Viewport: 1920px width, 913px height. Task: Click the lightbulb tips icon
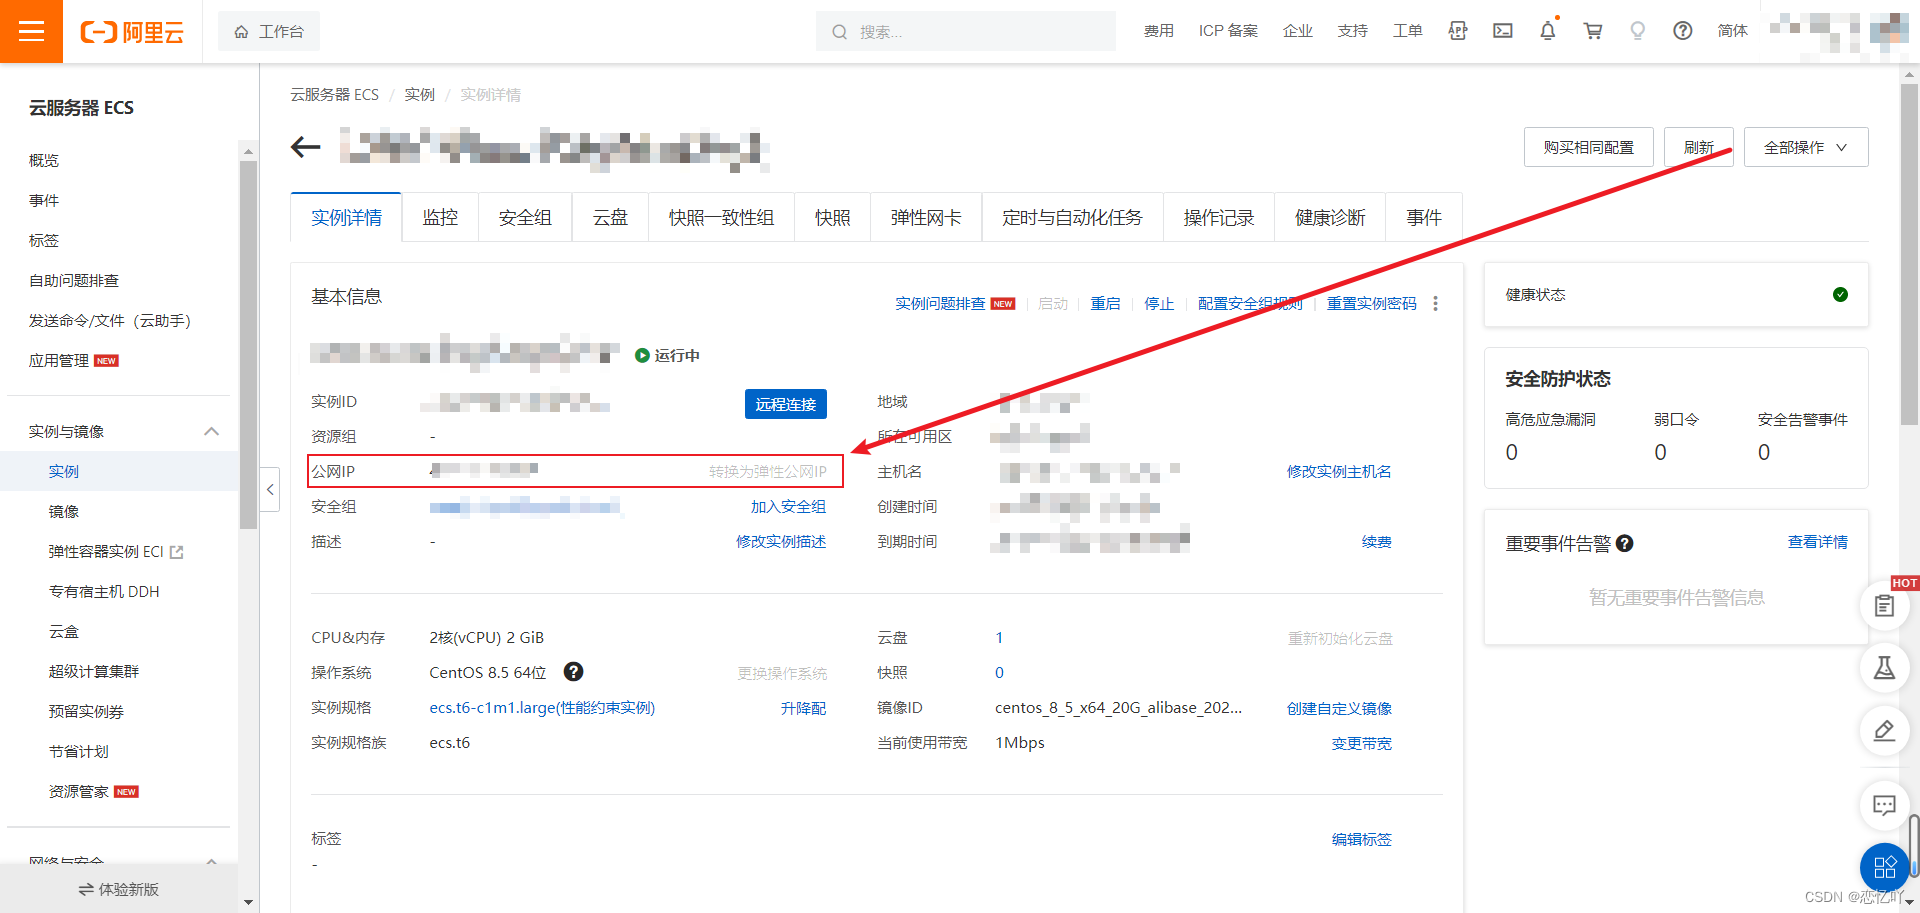point(1637,31)
